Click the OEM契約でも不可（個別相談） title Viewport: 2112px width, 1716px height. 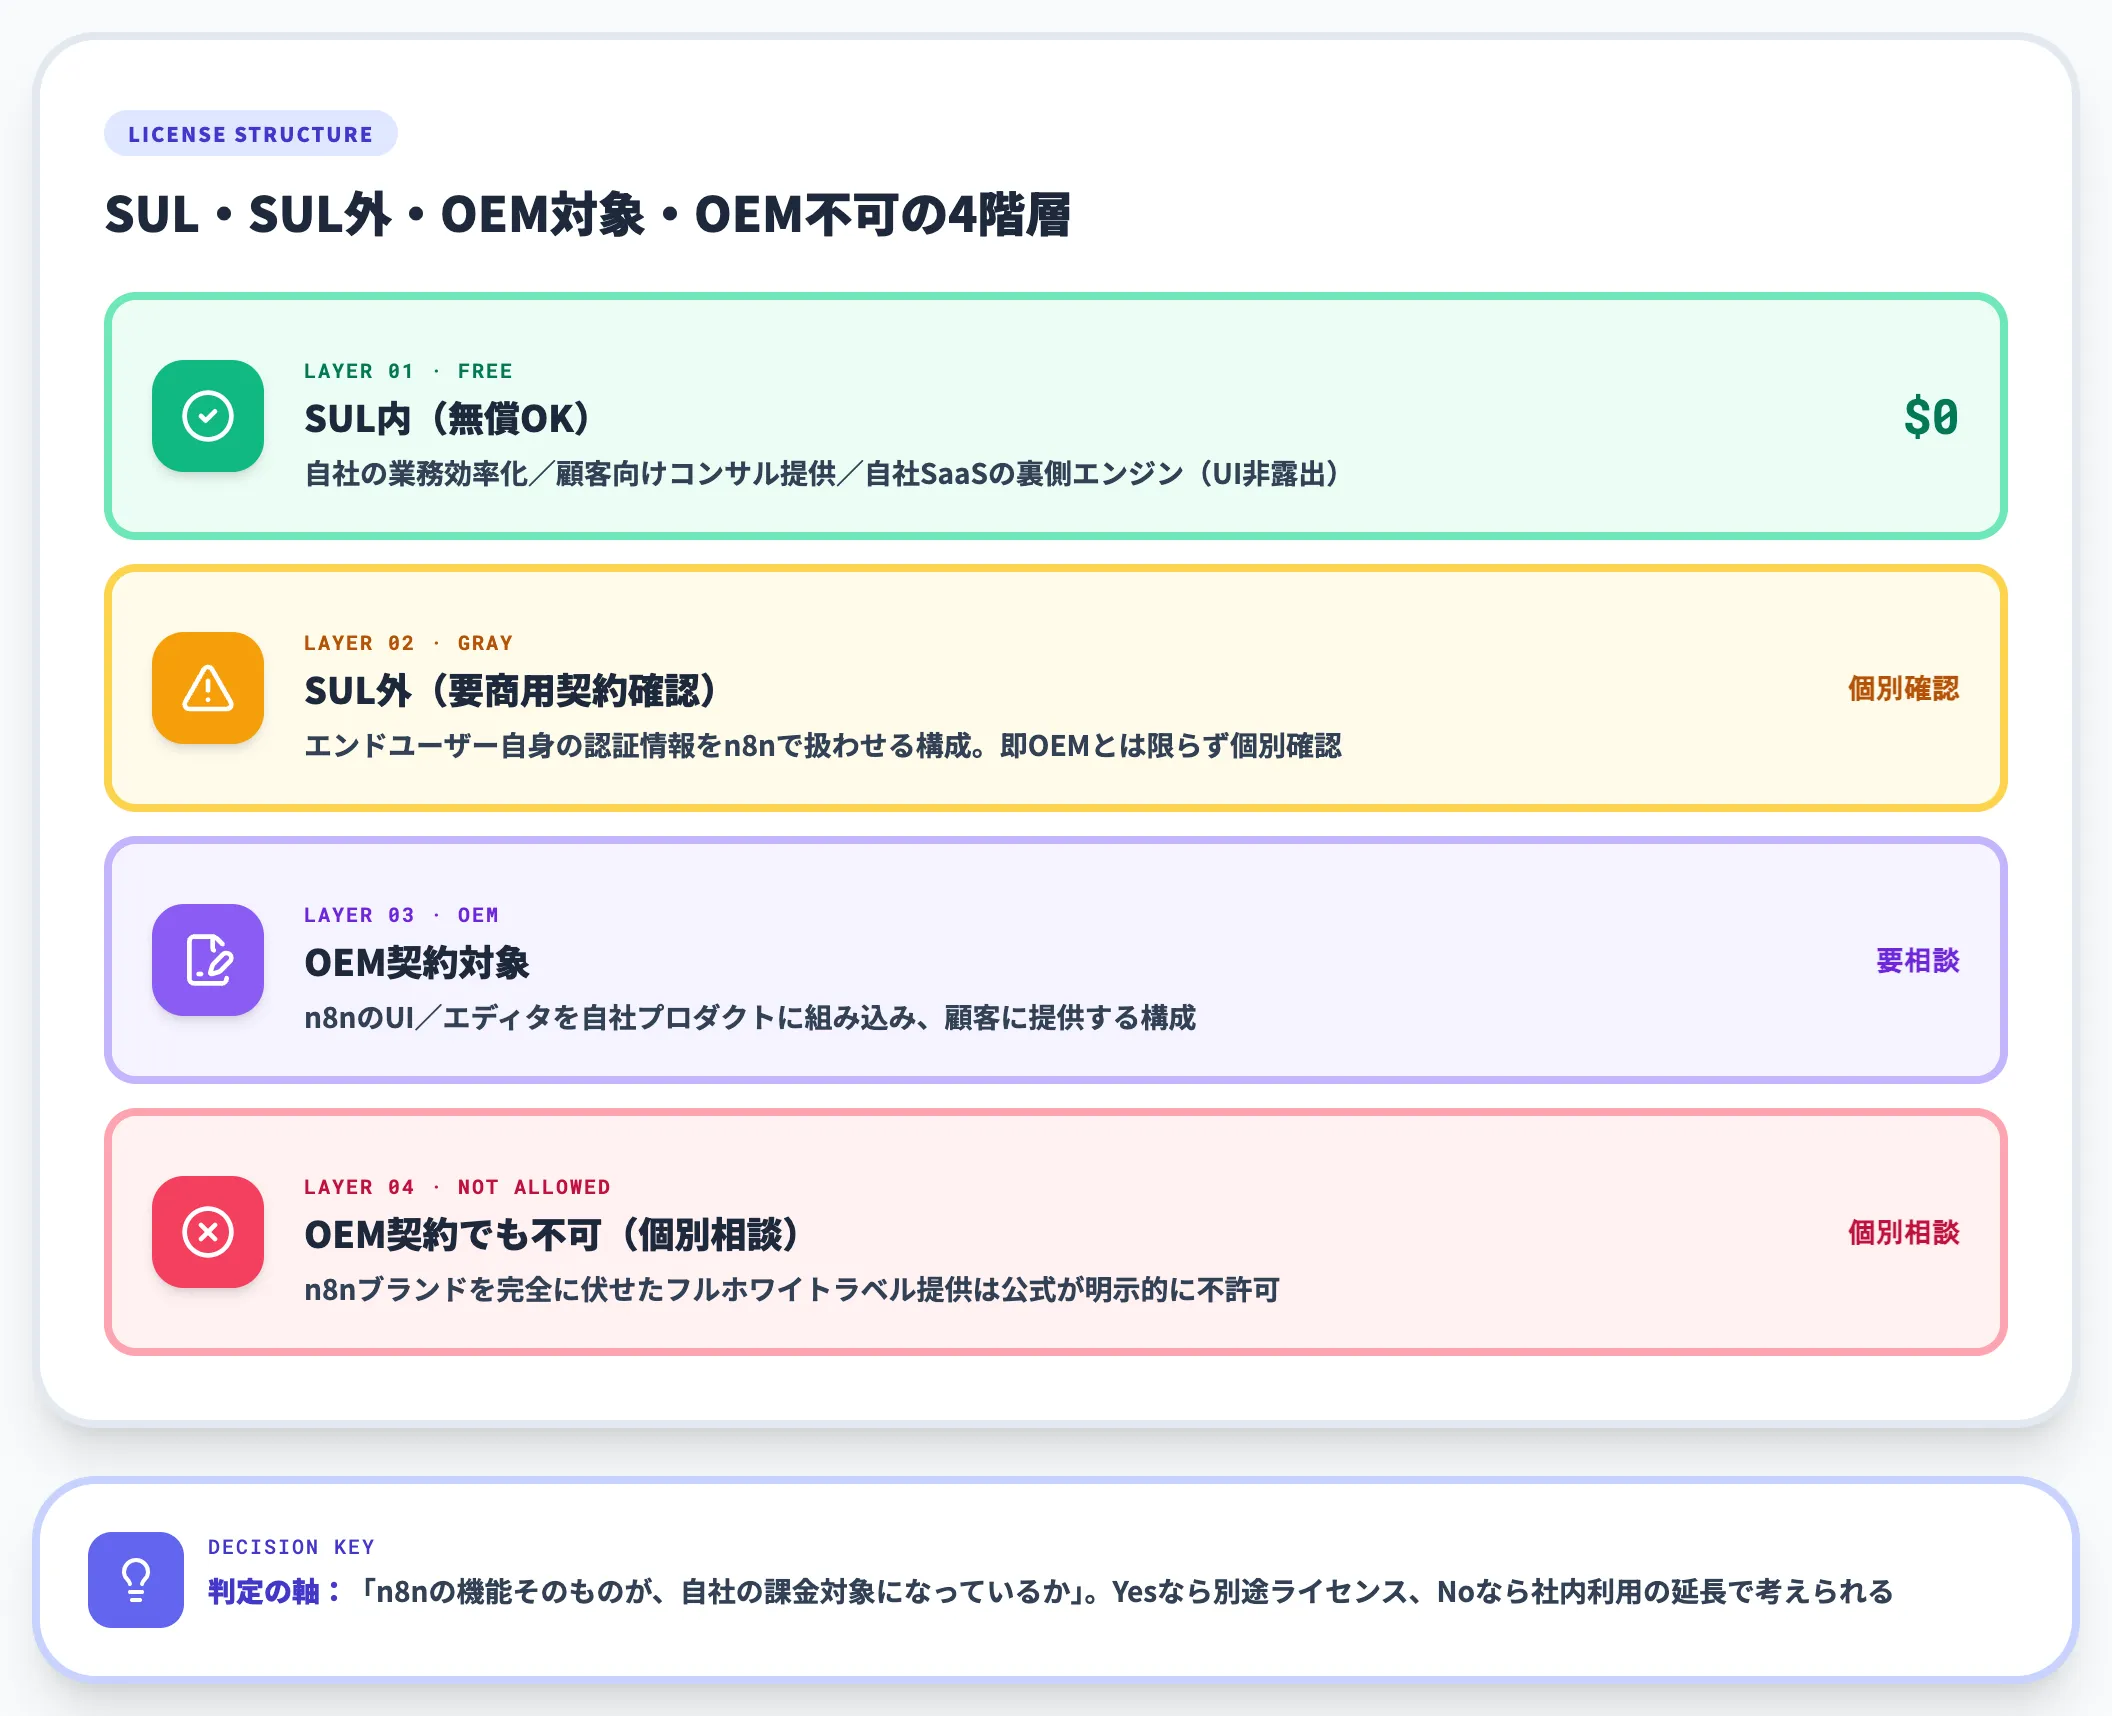[552, 1234]
